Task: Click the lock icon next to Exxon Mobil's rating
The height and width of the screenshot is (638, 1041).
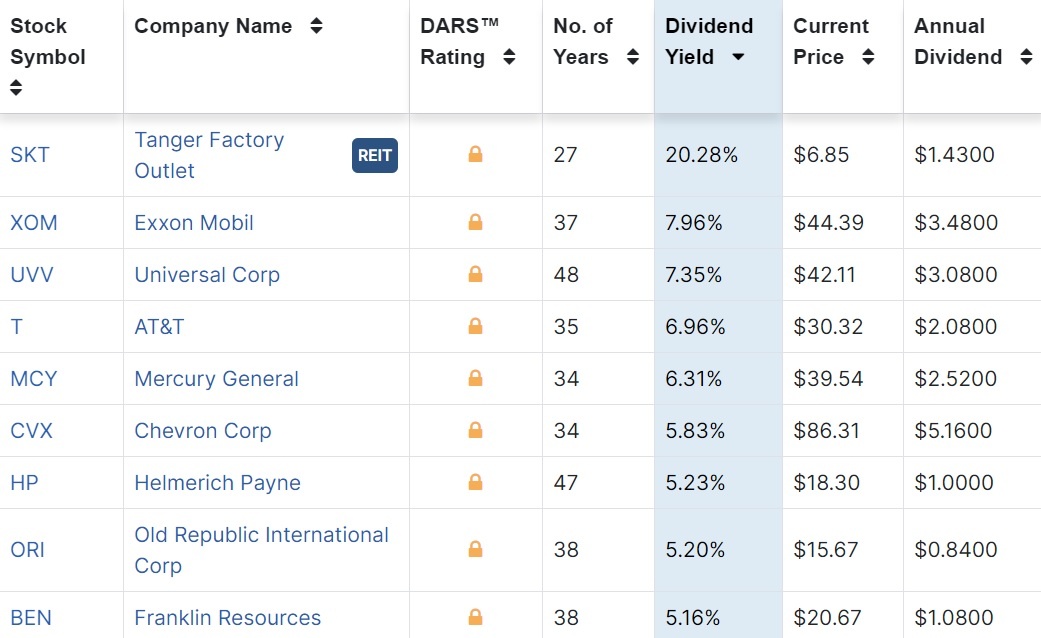Action: tap(476, 223)
